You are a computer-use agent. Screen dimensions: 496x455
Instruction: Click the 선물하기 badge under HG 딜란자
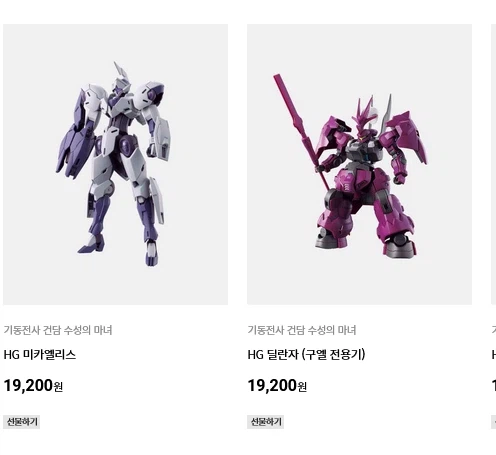[266, 422]
